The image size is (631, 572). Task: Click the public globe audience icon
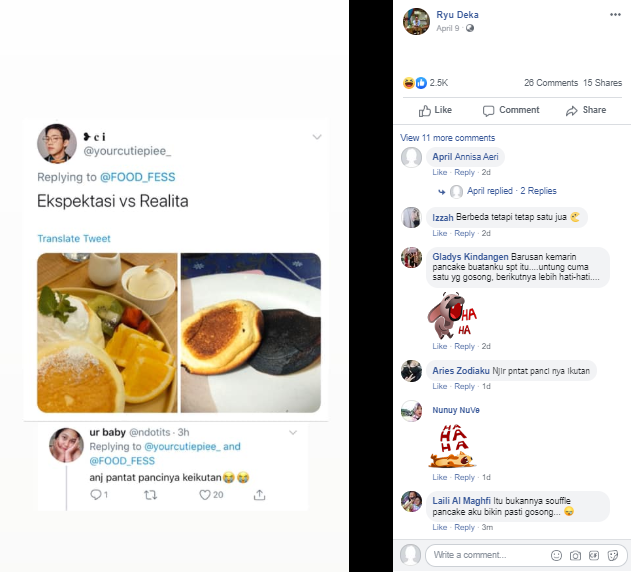click(x=470, y=28)
